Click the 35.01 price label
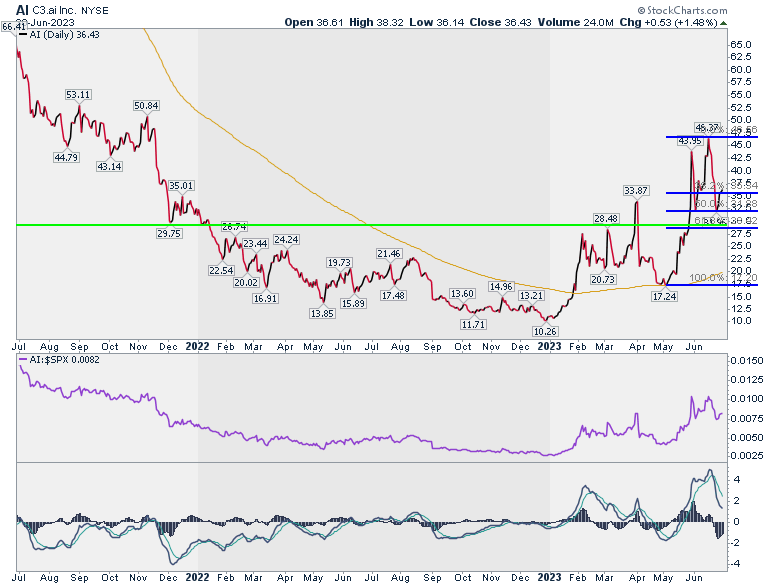This screenshot has height=586, width=780. [x=181, y=186]
